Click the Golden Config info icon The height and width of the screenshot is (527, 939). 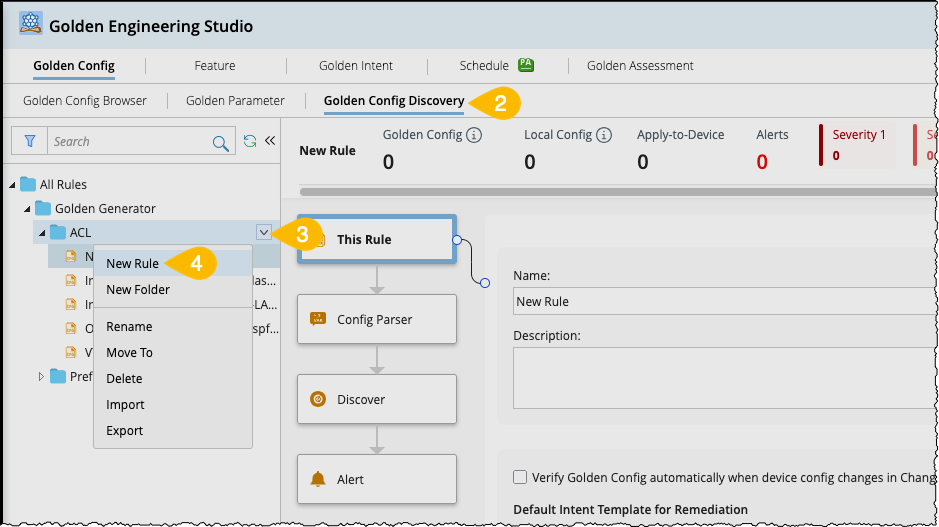(x=475, y=135)
